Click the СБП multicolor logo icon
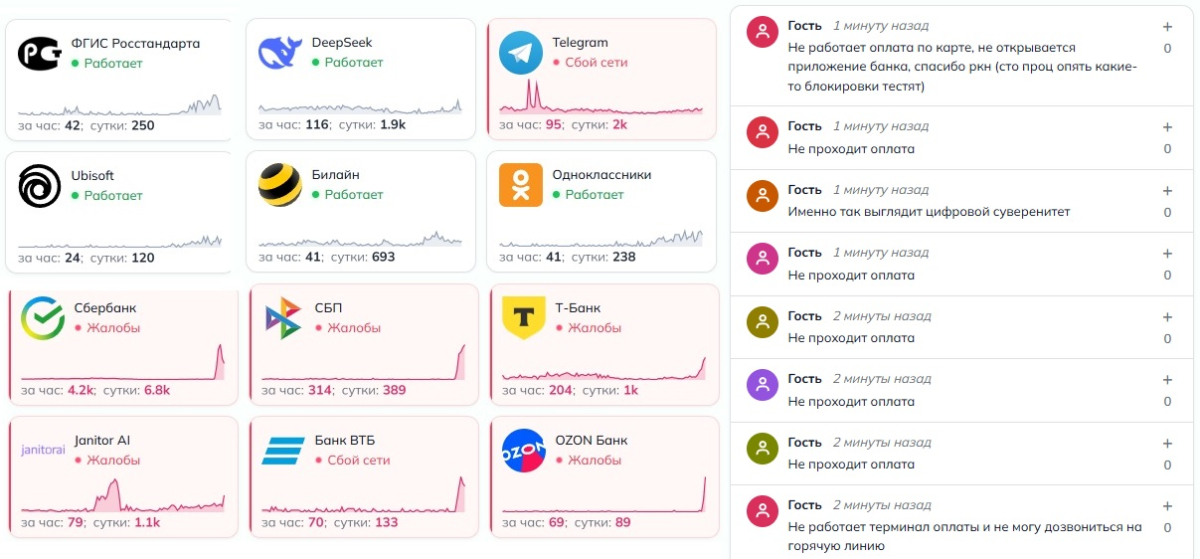The width and height of the screenshot is (1200, 559). pos(283,318)
